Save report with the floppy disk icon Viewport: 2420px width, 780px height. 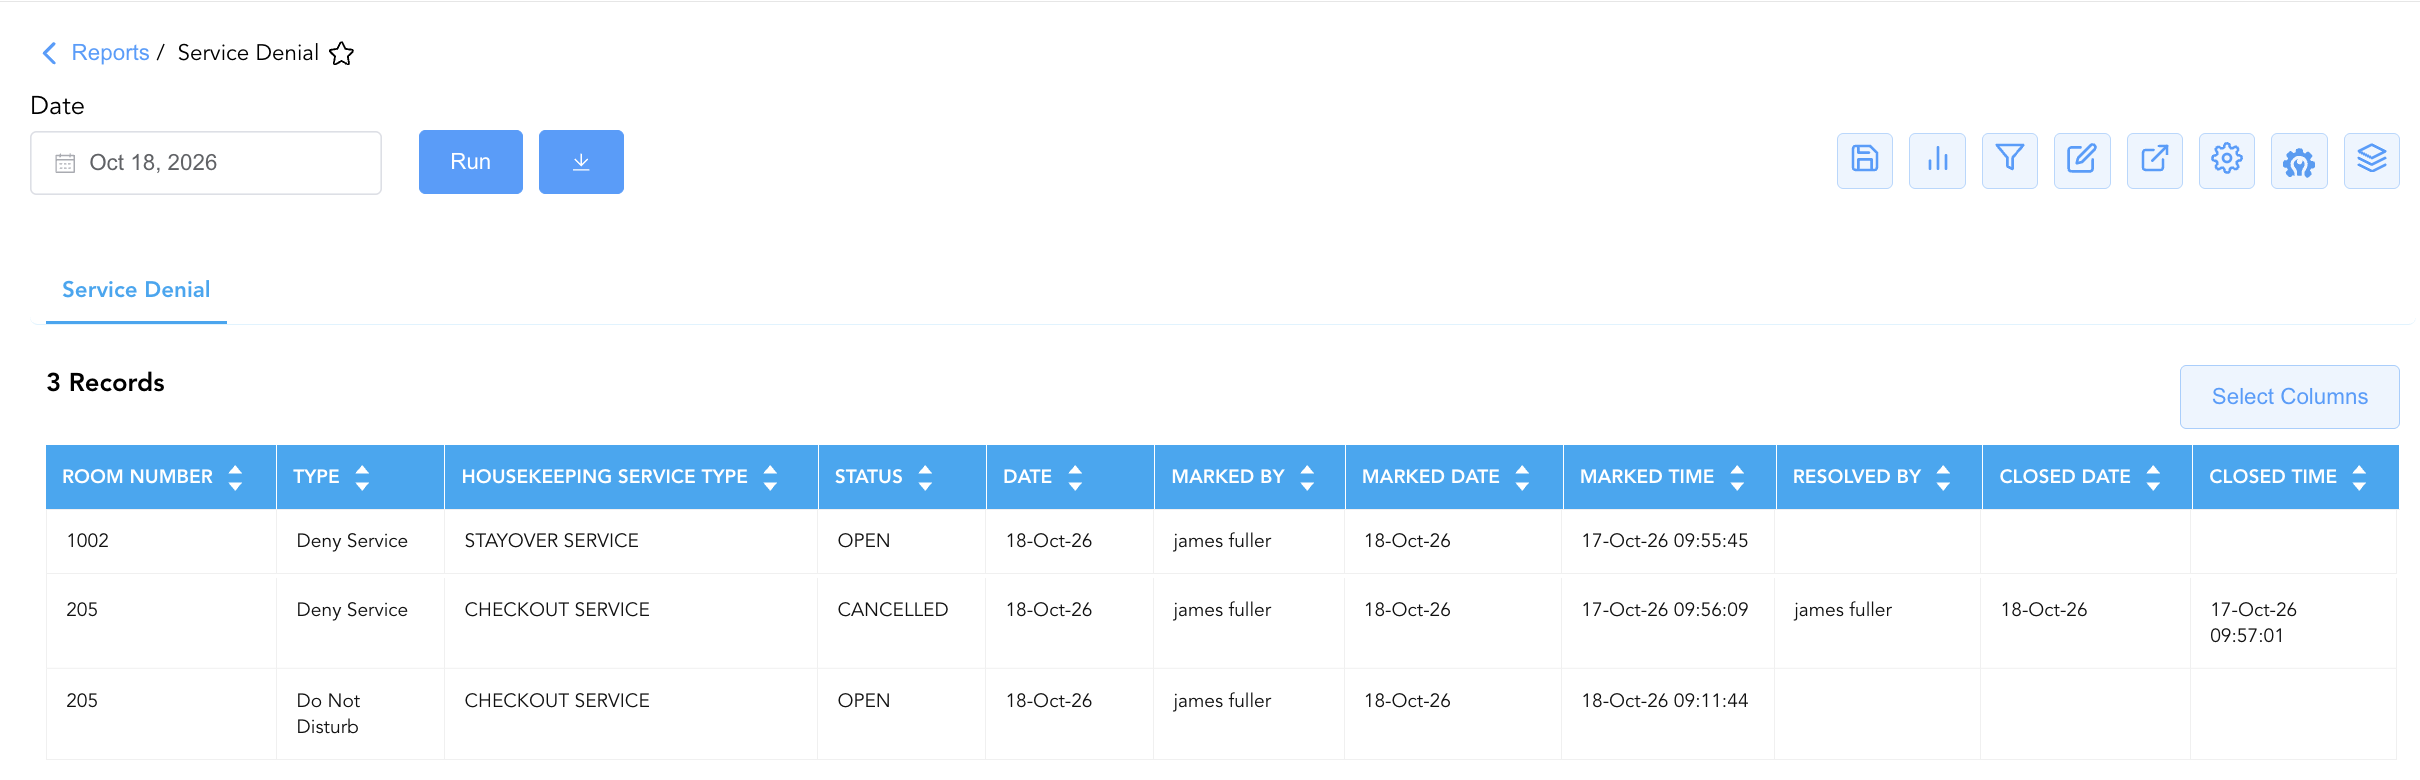[x=1865, y=160]
